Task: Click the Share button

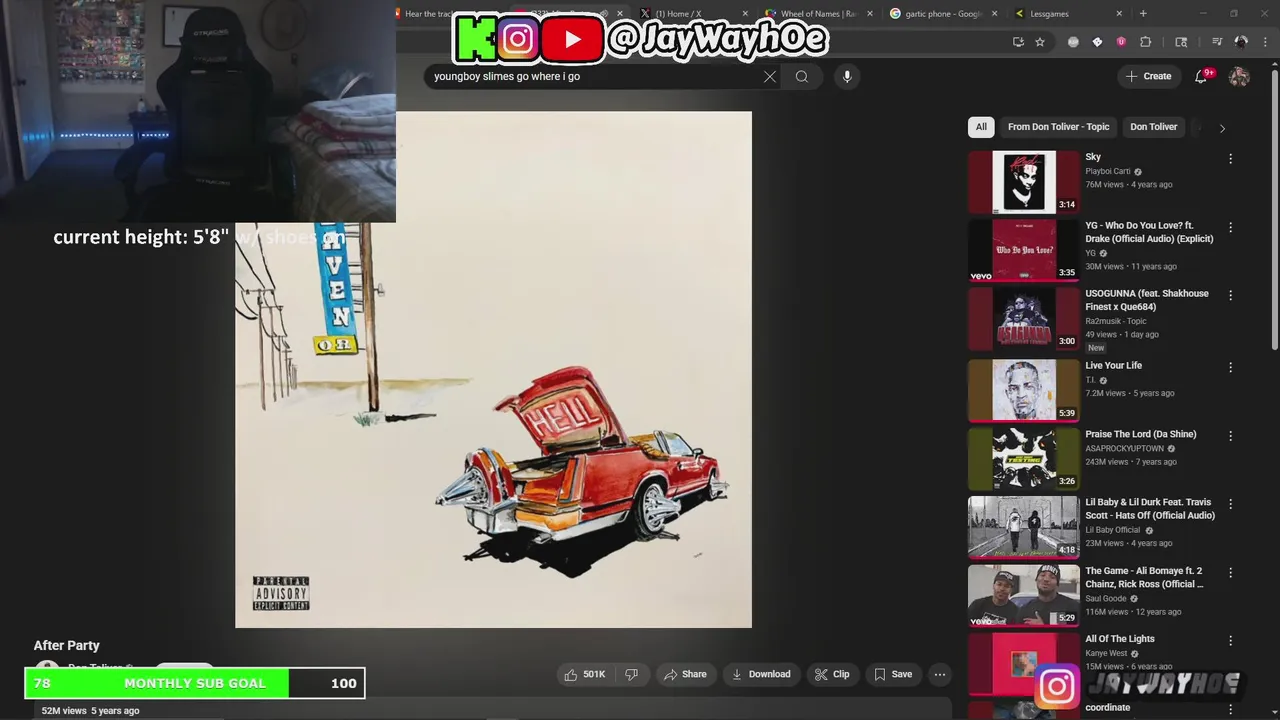Action: pos(685,674)
